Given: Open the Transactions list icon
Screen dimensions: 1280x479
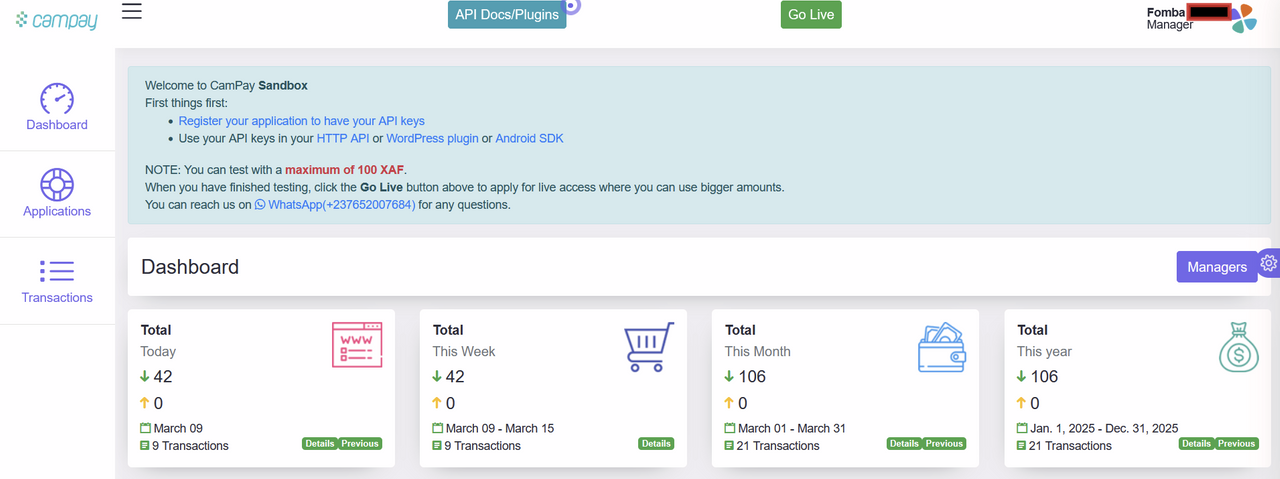Looking at the screenshot, I should pyautogui.click(x=57, y=271).
